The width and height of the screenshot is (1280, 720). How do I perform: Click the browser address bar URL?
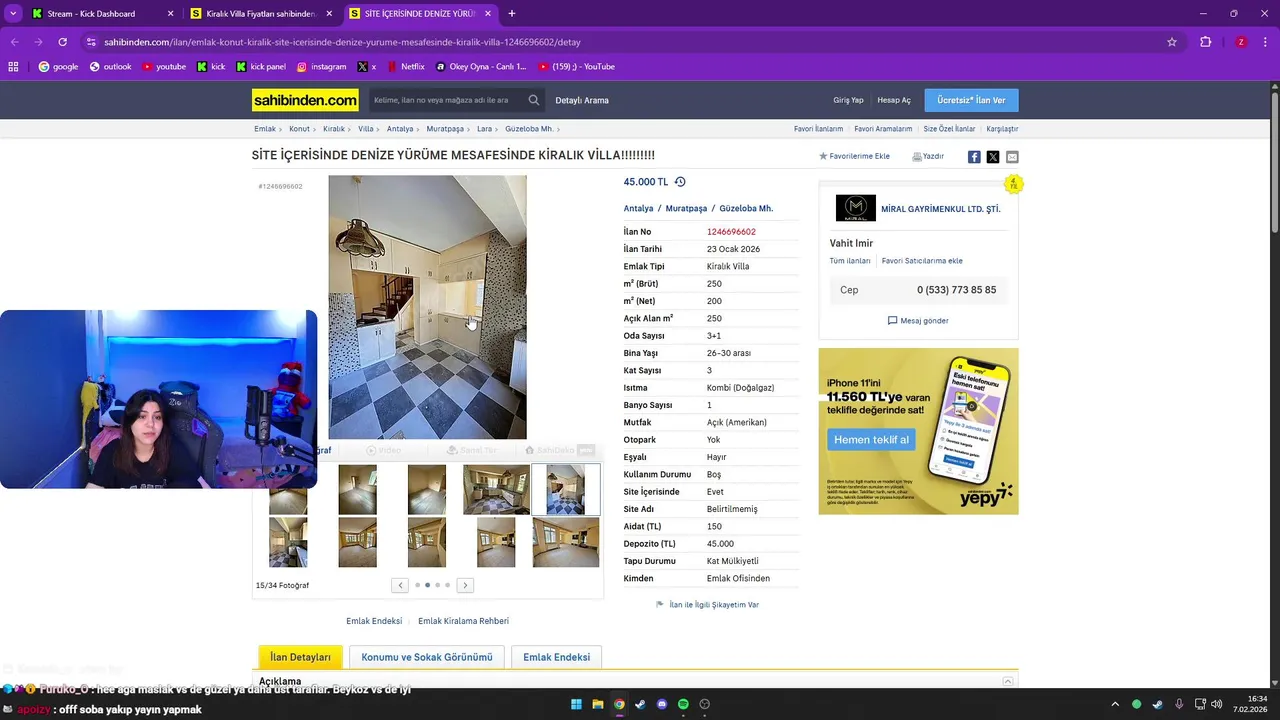coord(342,42)
